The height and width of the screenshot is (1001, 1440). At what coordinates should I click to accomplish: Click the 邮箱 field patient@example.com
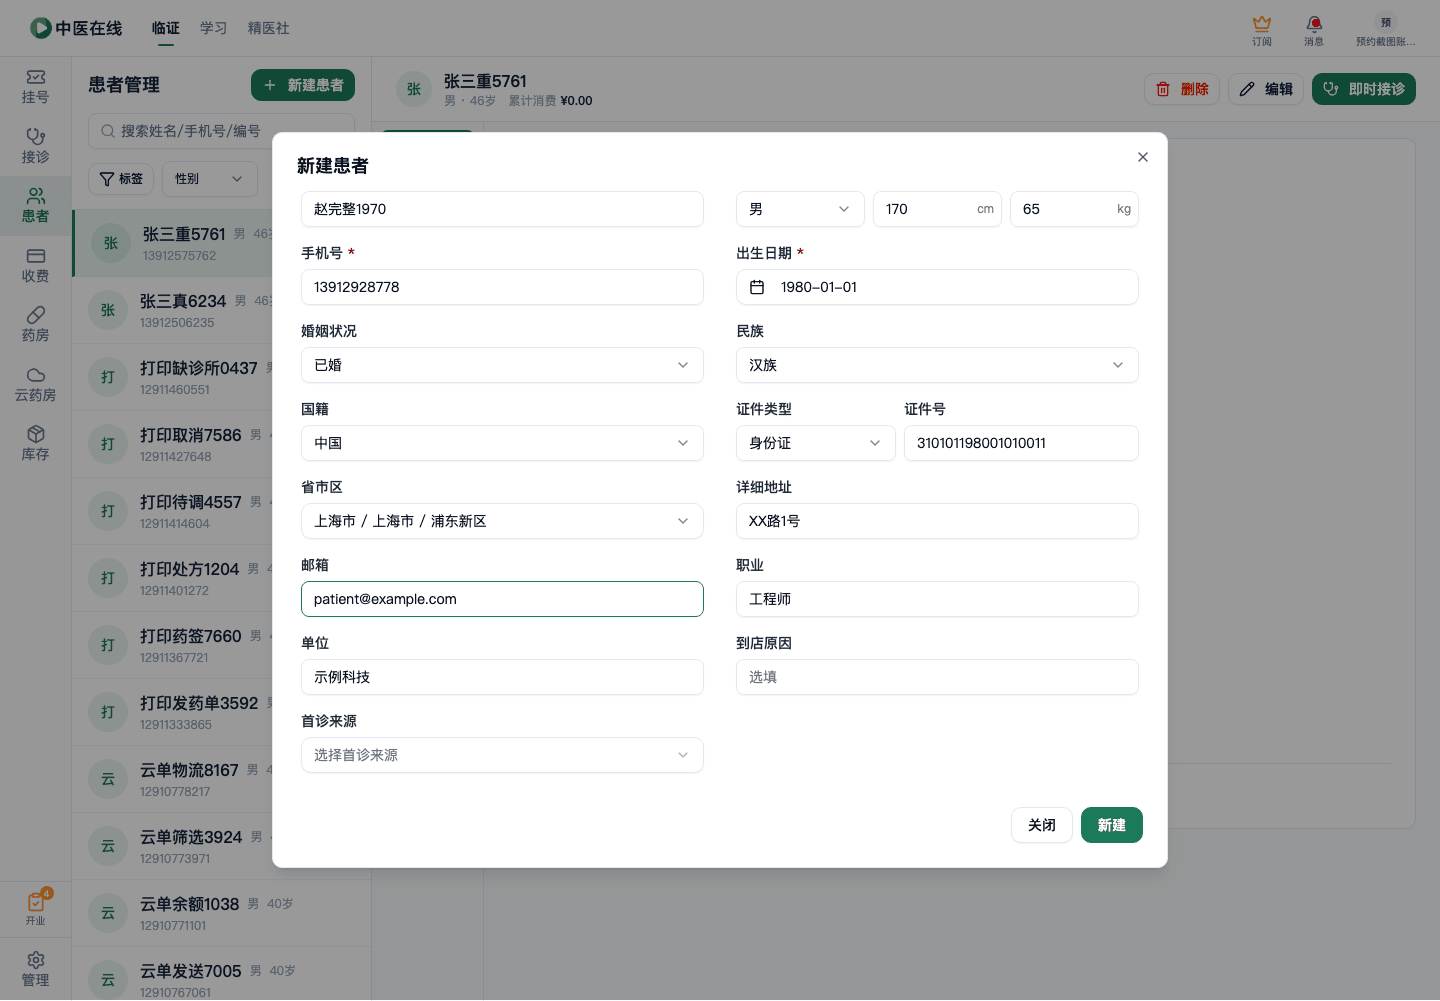coord(502,599)
